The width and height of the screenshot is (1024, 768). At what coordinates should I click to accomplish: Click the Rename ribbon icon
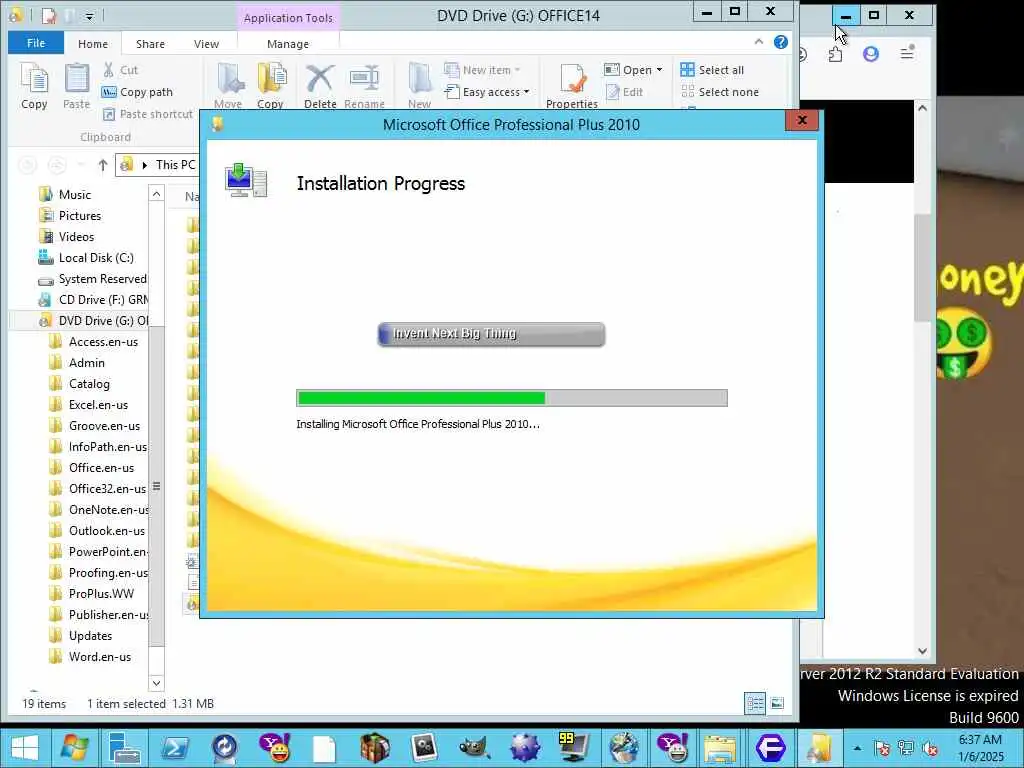(364, 86)
